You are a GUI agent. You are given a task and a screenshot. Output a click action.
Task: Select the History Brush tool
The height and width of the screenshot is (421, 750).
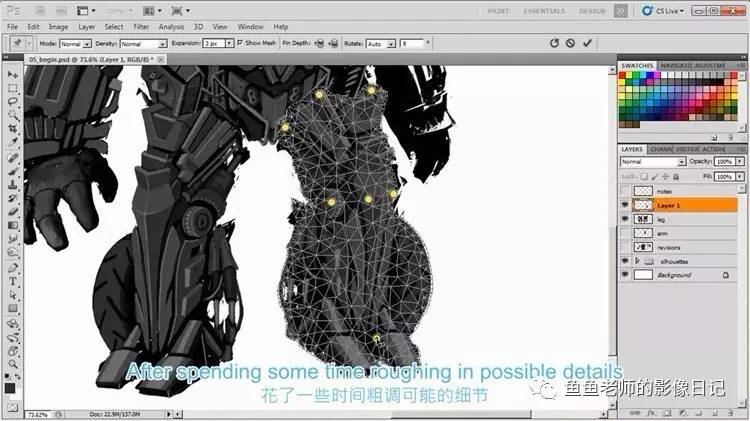coord(12,198)
